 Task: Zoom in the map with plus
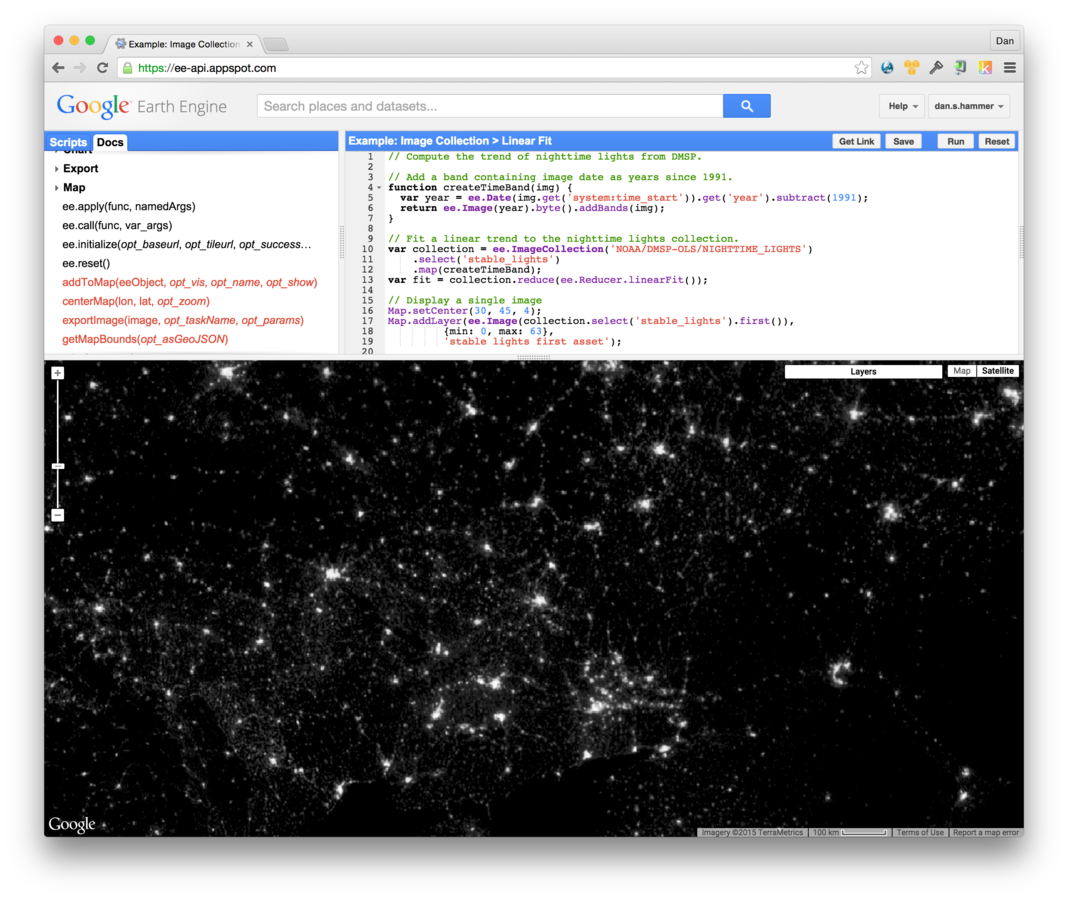pos(58,373)
